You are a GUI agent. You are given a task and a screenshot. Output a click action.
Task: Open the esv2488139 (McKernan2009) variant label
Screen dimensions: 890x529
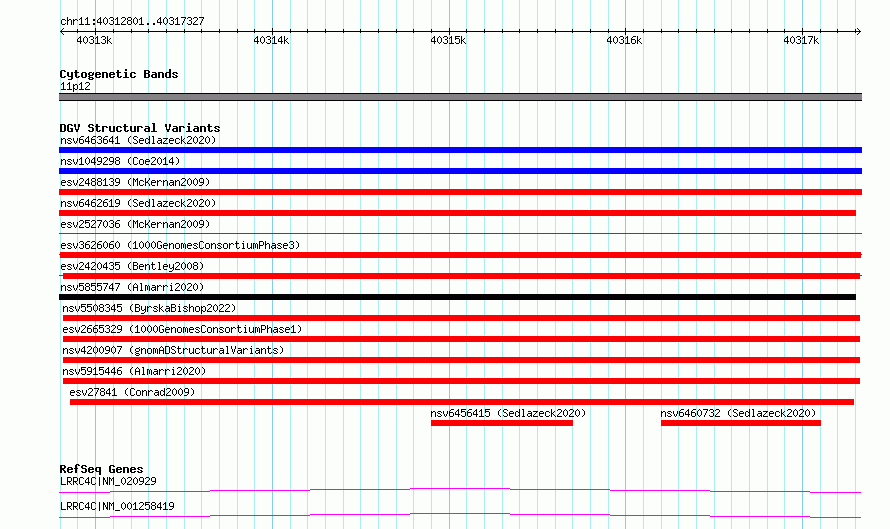coord(135,182)
